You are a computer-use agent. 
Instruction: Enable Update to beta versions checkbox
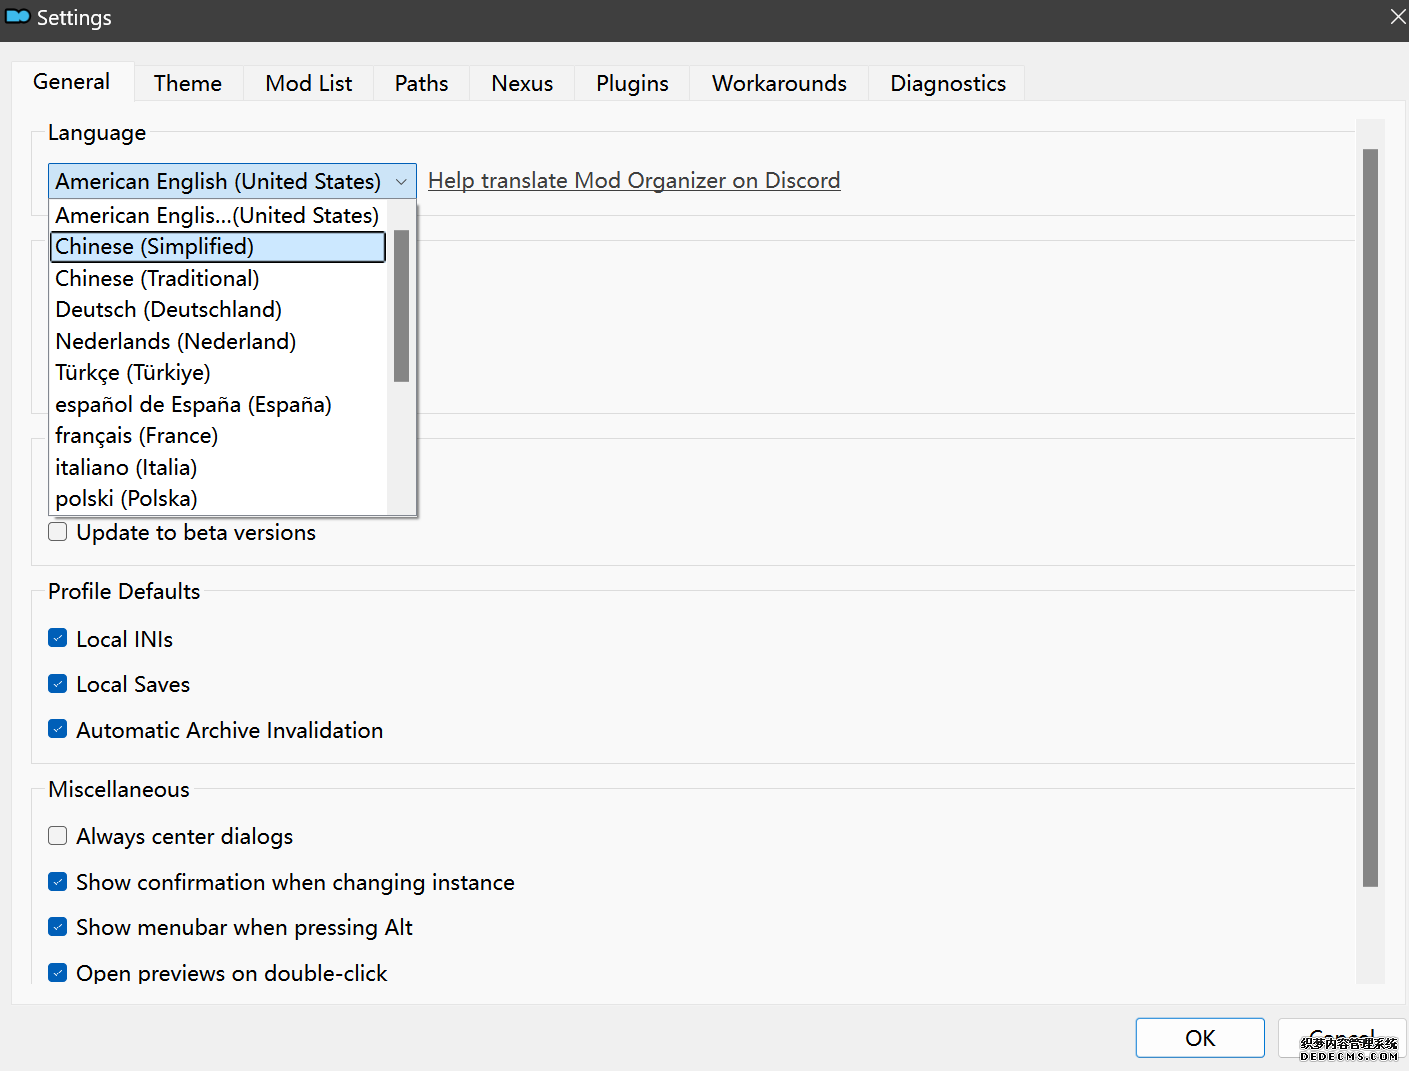coord(58,532)
